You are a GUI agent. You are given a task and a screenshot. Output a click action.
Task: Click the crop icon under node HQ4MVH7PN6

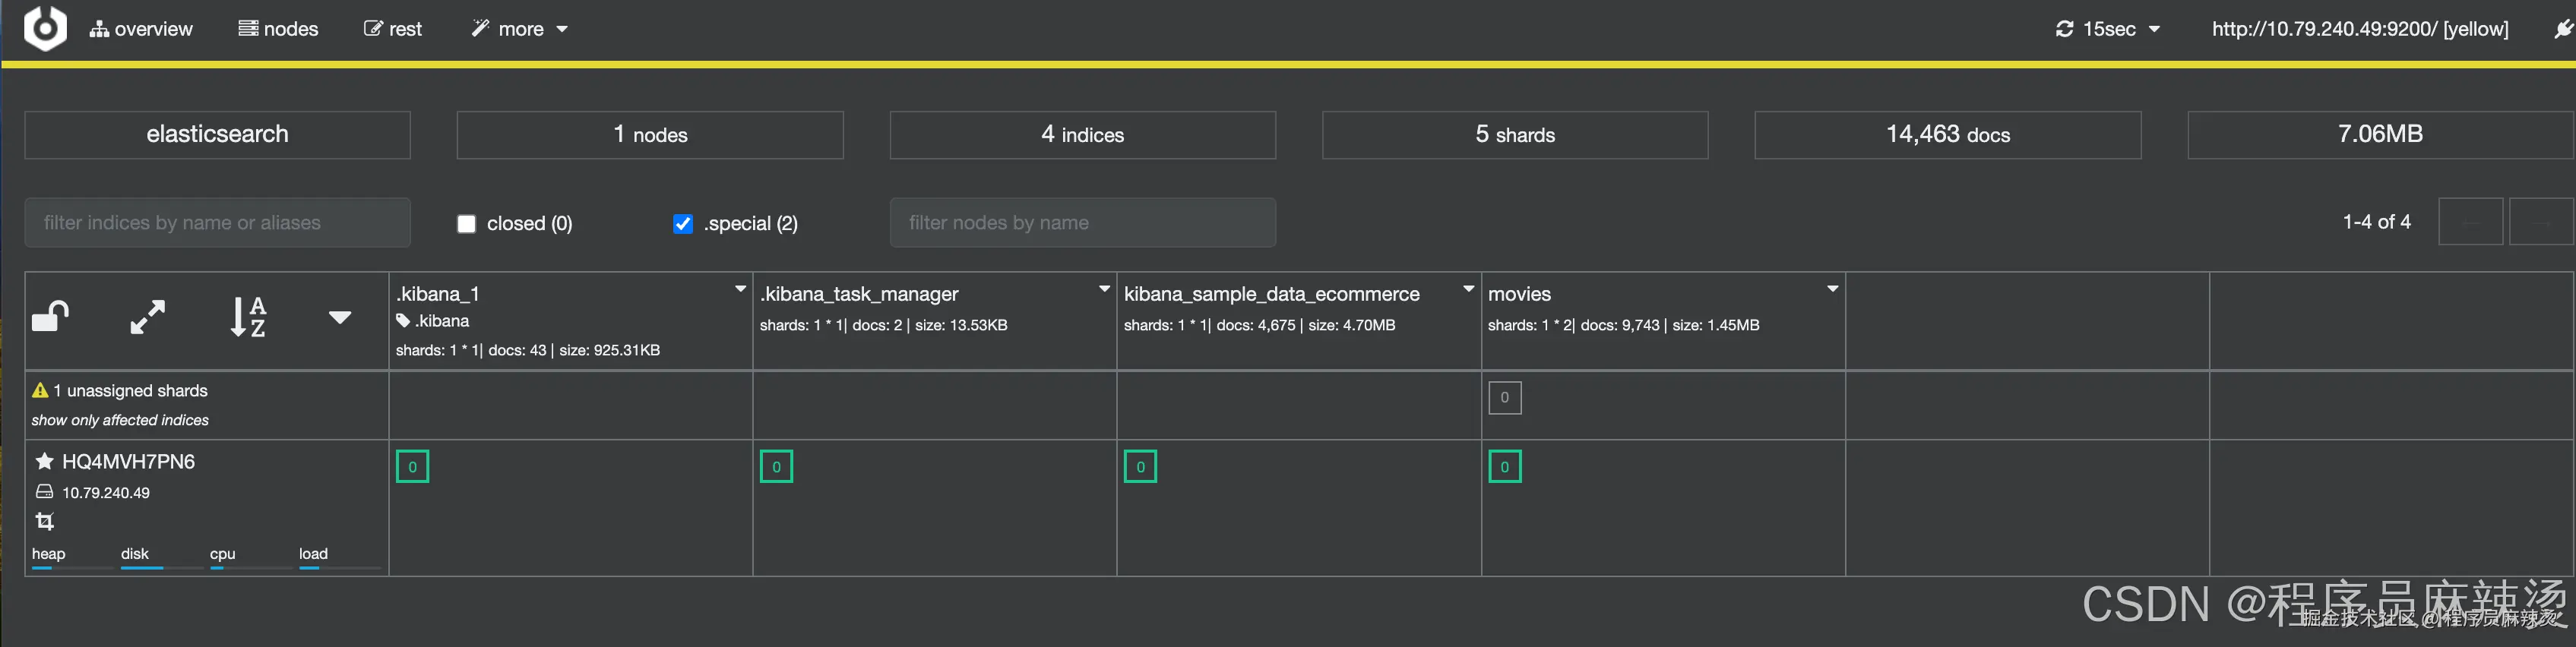coord(45,521)
